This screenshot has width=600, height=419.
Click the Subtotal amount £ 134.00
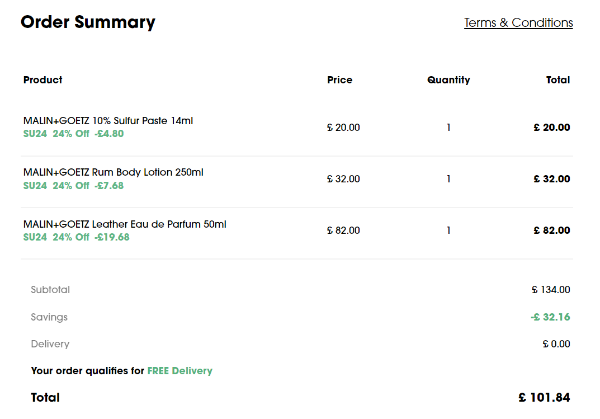(x=550, y=290)
